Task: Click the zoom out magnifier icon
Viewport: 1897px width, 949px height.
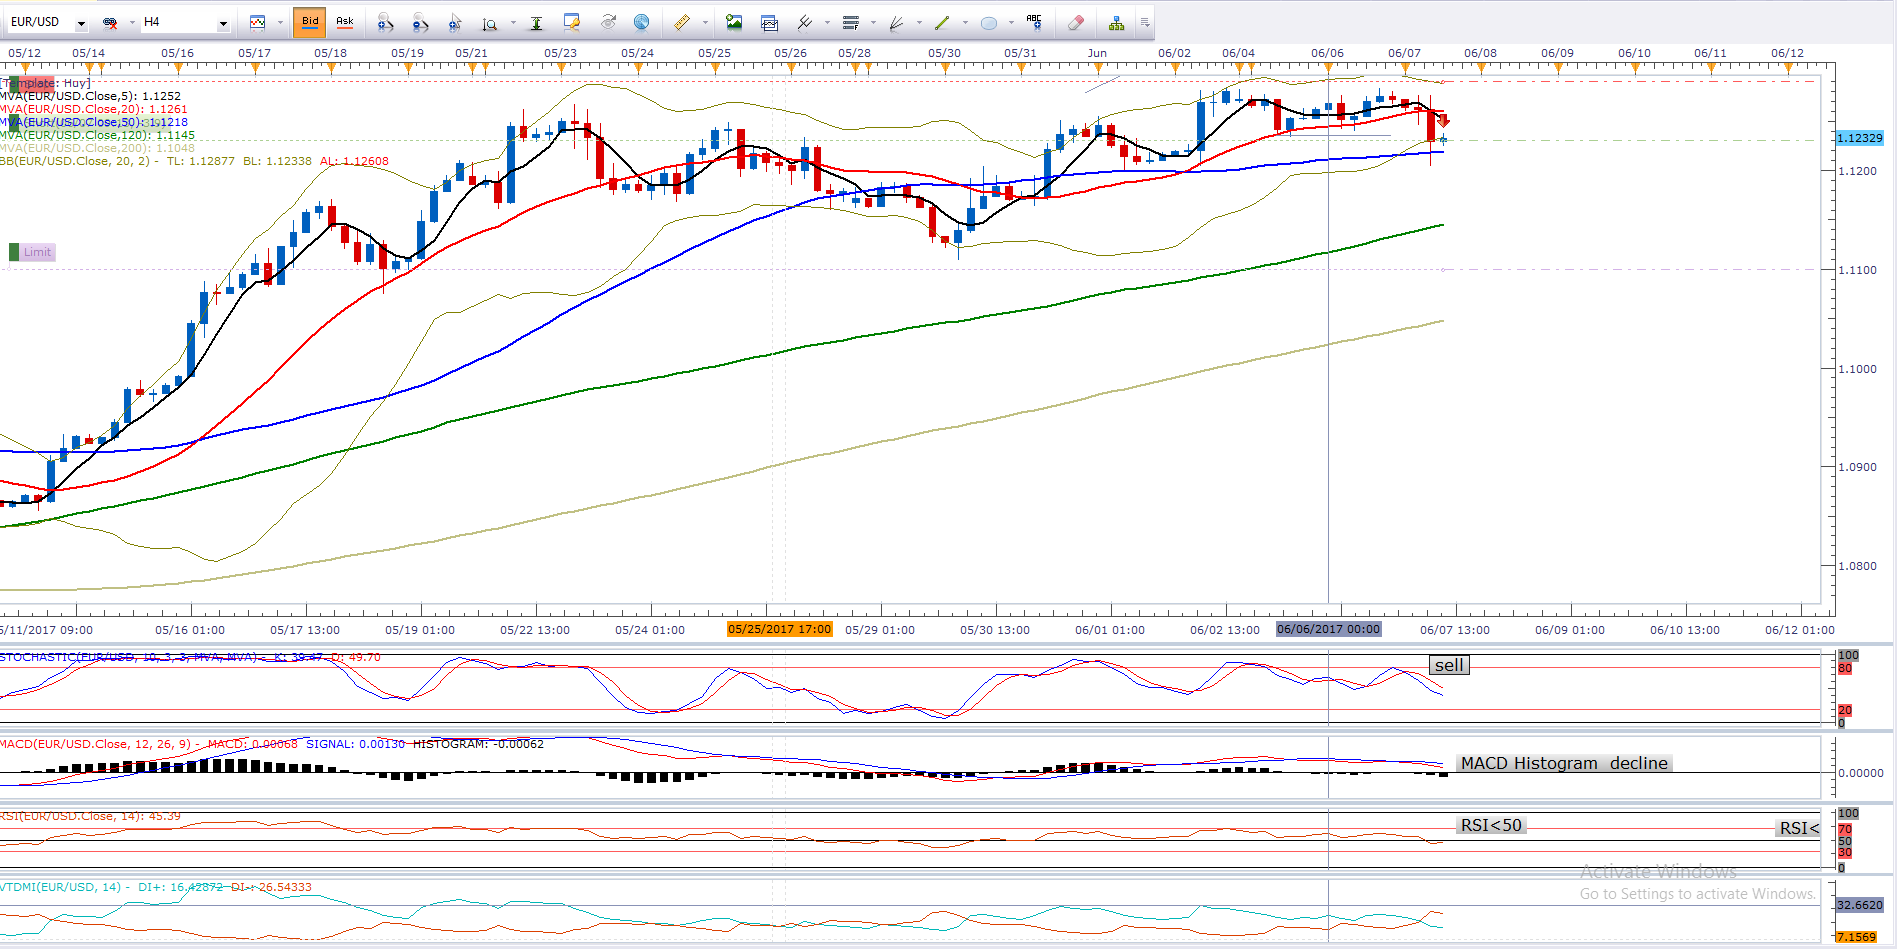Action: (420, 22)
